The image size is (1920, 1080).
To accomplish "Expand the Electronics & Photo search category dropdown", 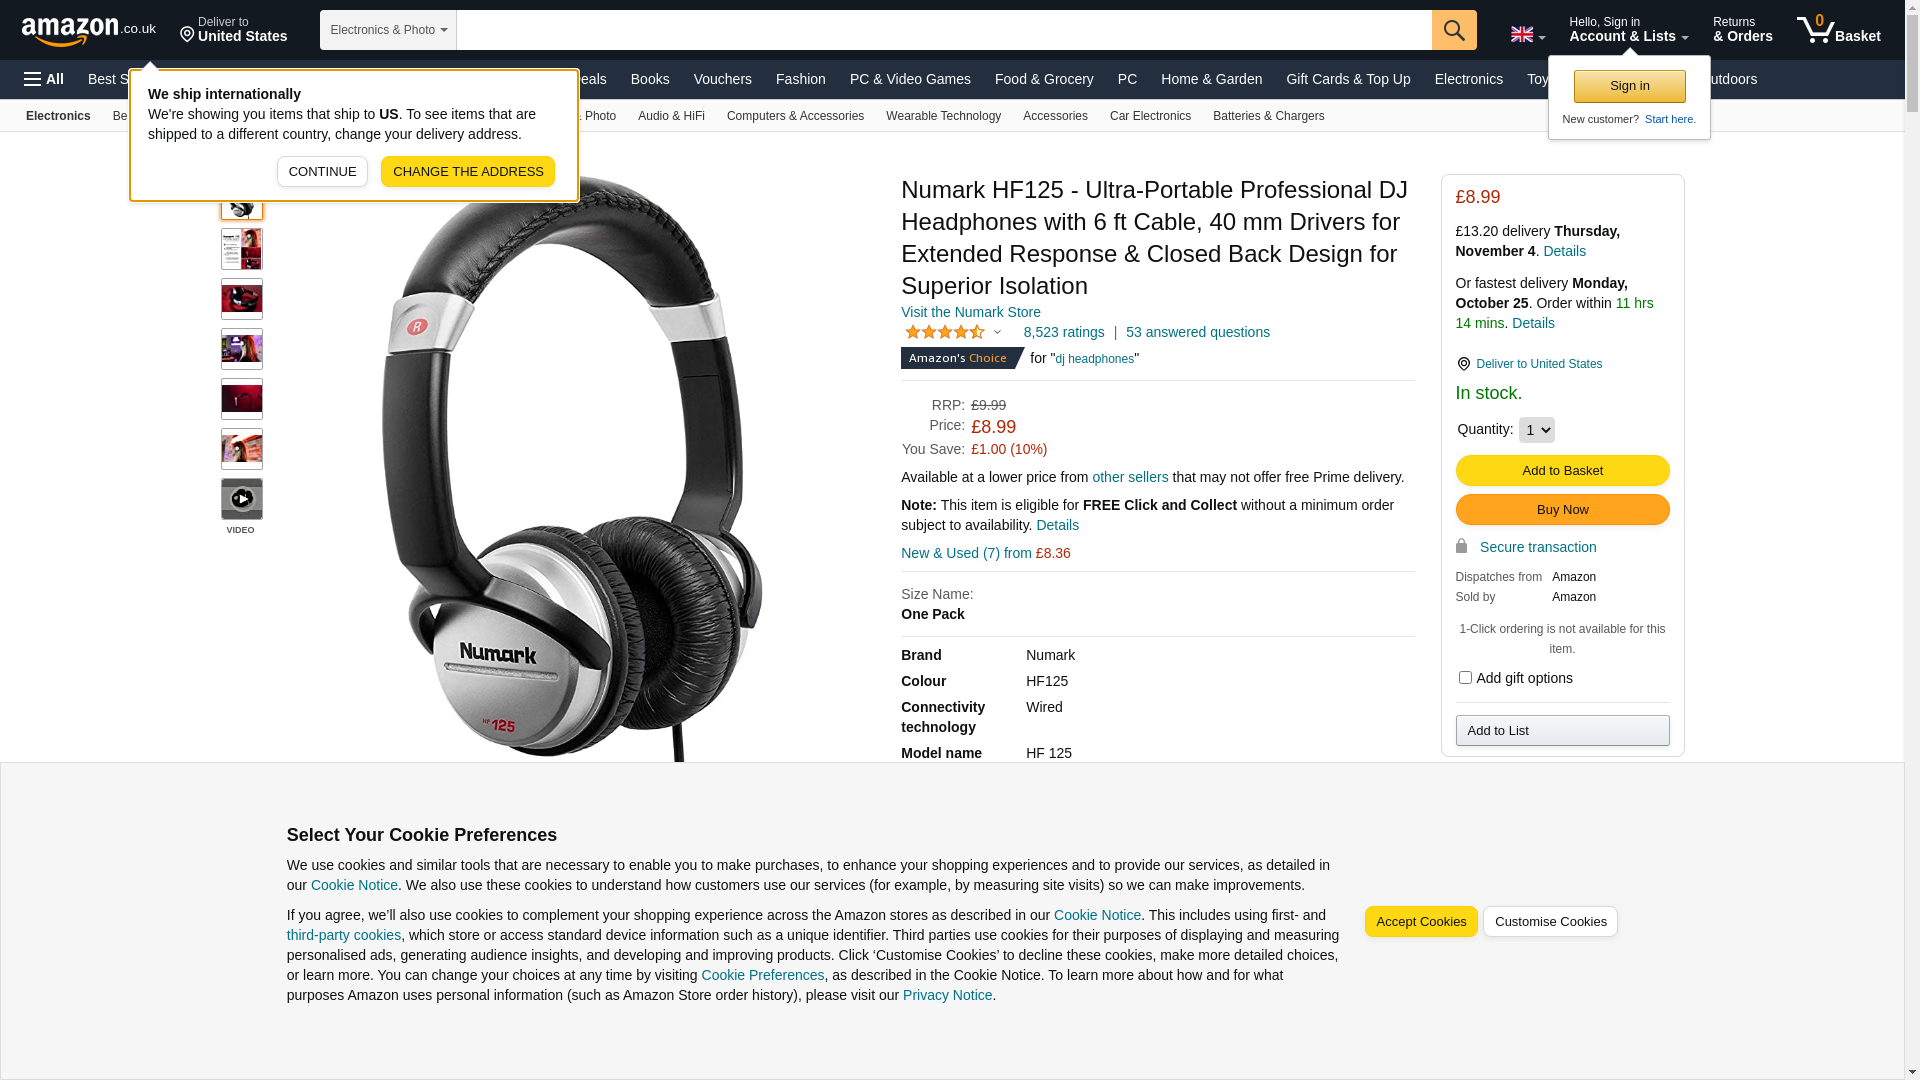I will pos(388,30).
